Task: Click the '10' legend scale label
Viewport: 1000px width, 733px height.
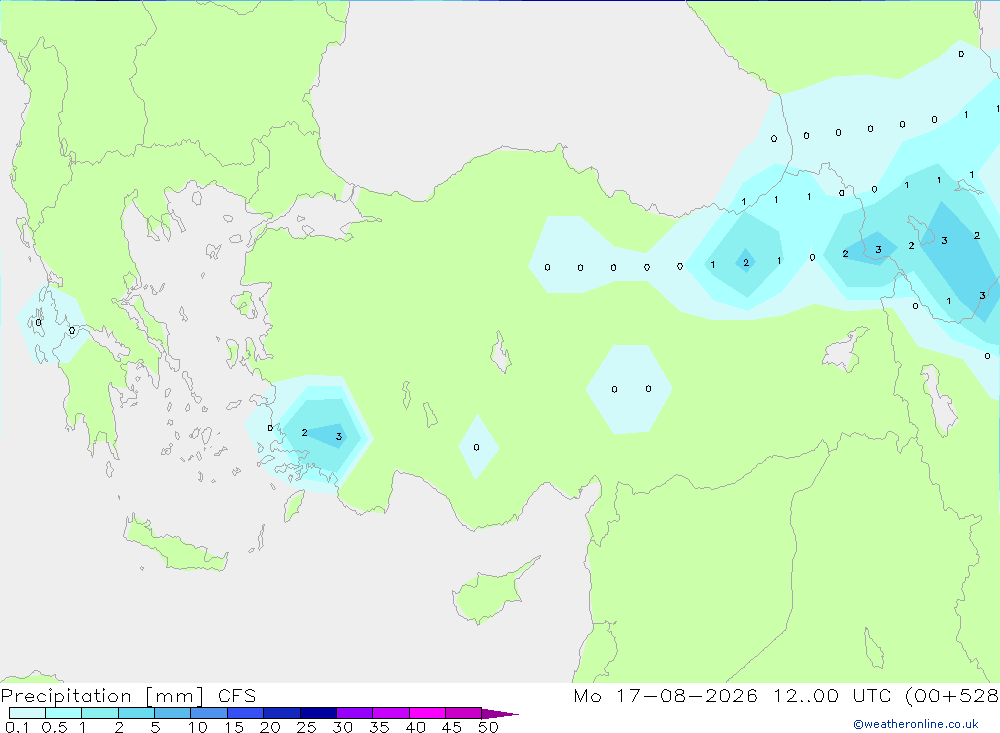Action: pyautogui.click(x=198, y=727)
